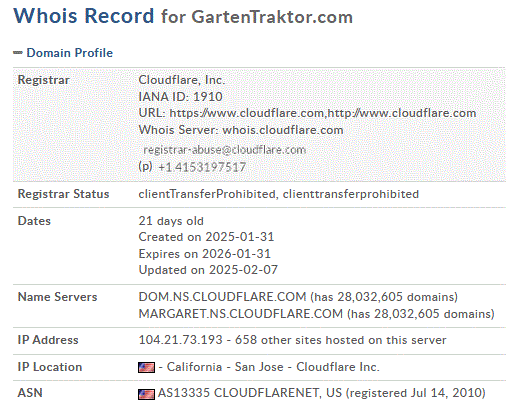Screen dimensions: 507x408
Task: Open the Whois Record heading
Action: coord(84,16)
